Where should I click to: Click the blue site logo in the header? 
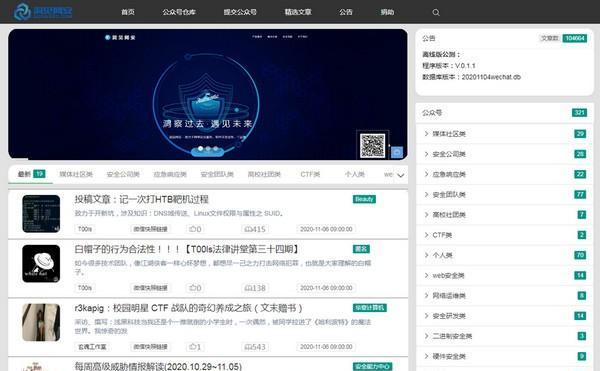point(43,11)
